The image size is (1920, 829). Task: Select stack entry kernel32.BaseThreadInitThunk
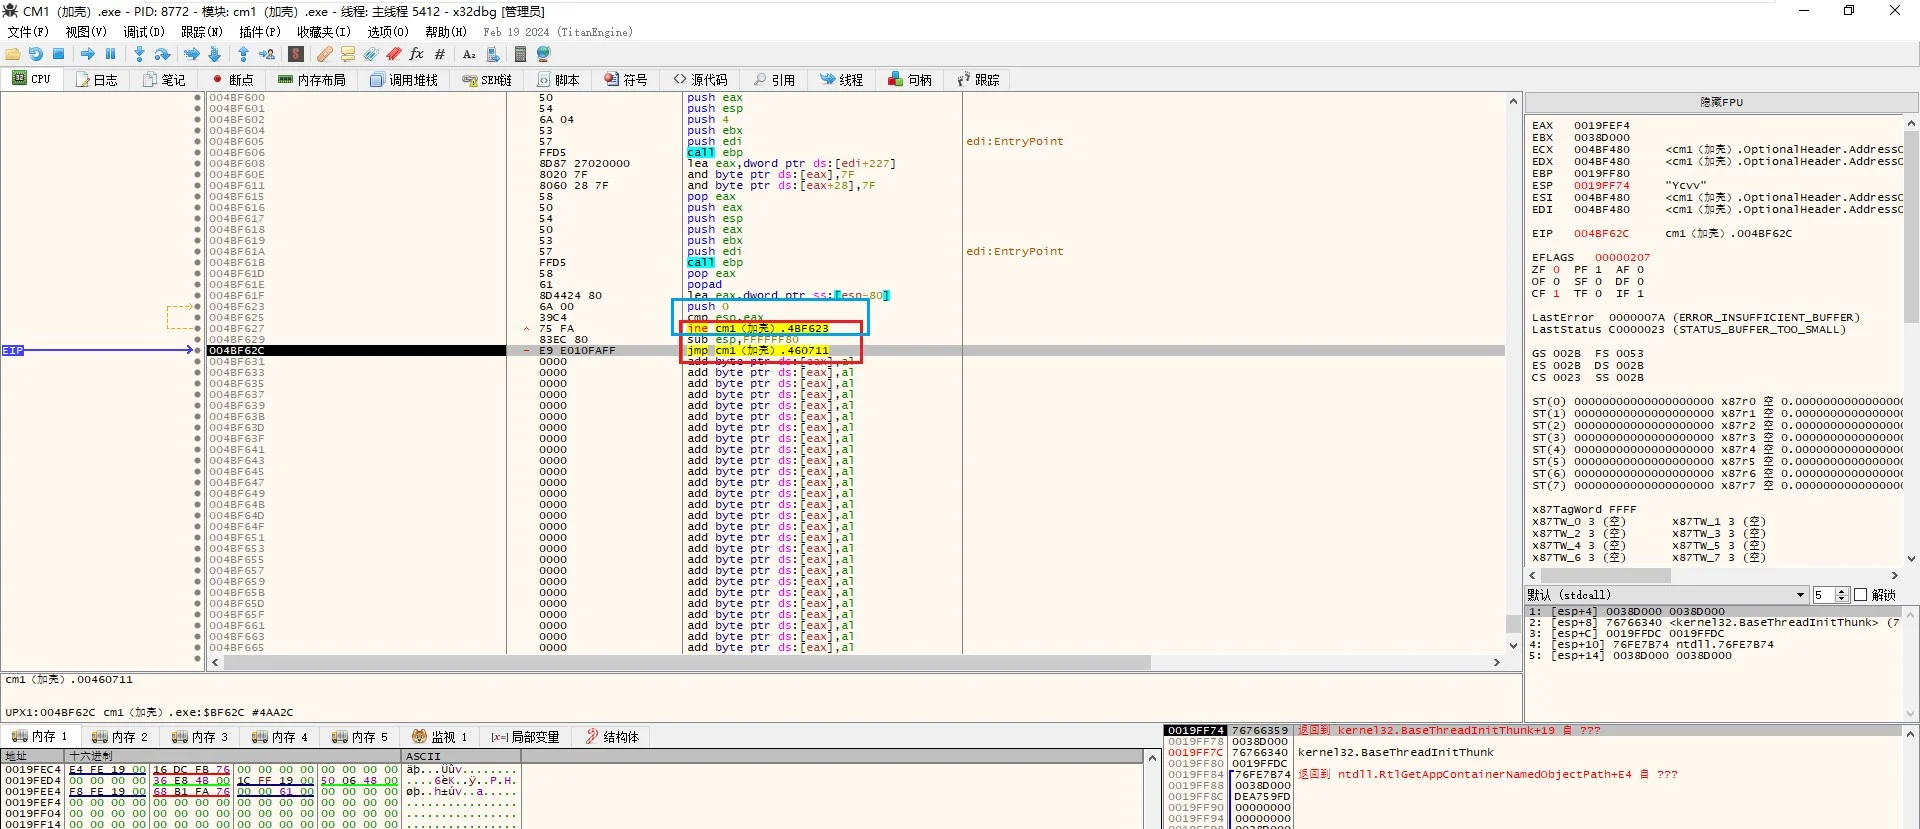point(1395,753)
